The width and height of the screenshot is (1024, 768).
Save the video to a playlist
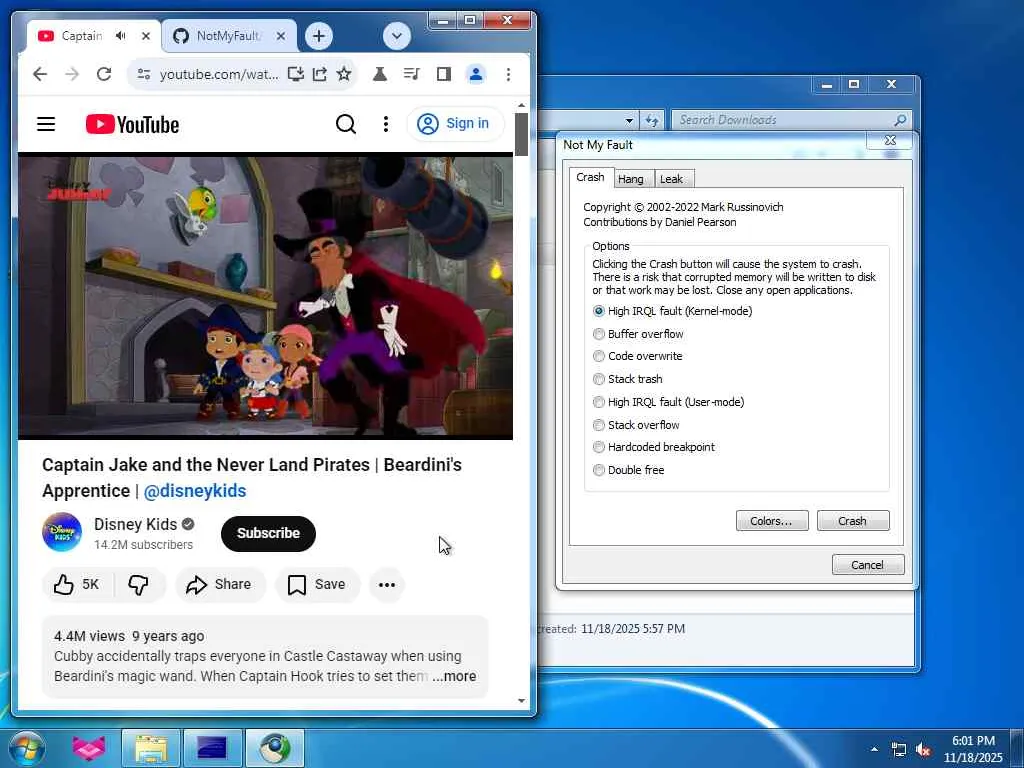(x=317, y=584)
